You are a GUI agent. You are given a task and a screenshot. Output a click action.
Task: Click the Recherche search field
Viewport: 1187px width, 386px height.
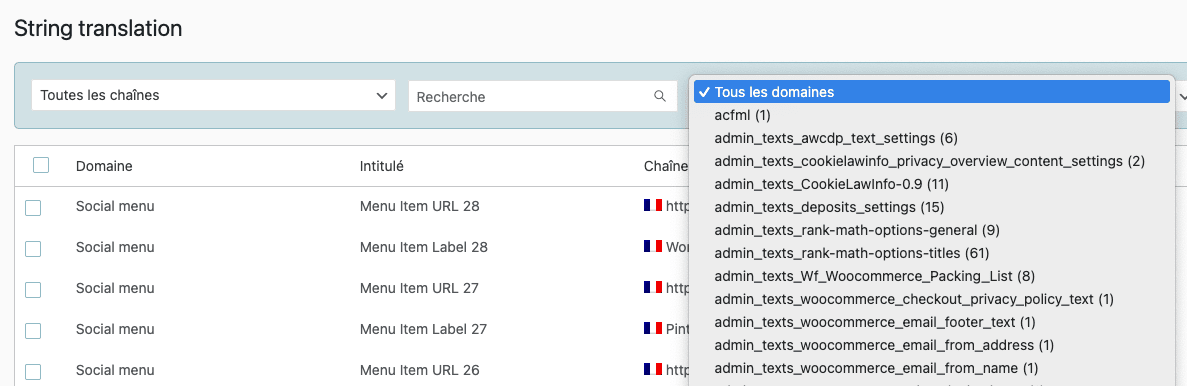[542, 96]
